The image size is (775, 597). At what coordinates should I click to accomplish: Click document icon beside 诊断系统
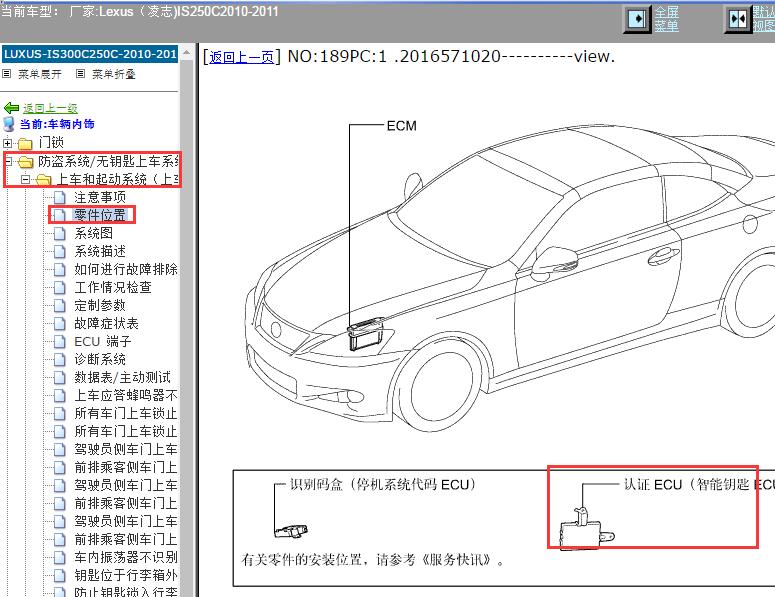[59, 359]
